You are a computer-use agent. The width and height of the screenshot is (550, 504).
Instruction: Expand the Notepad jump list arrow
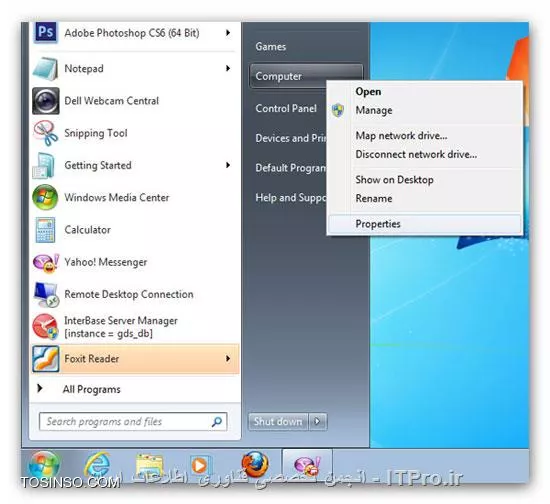[228, 68]
